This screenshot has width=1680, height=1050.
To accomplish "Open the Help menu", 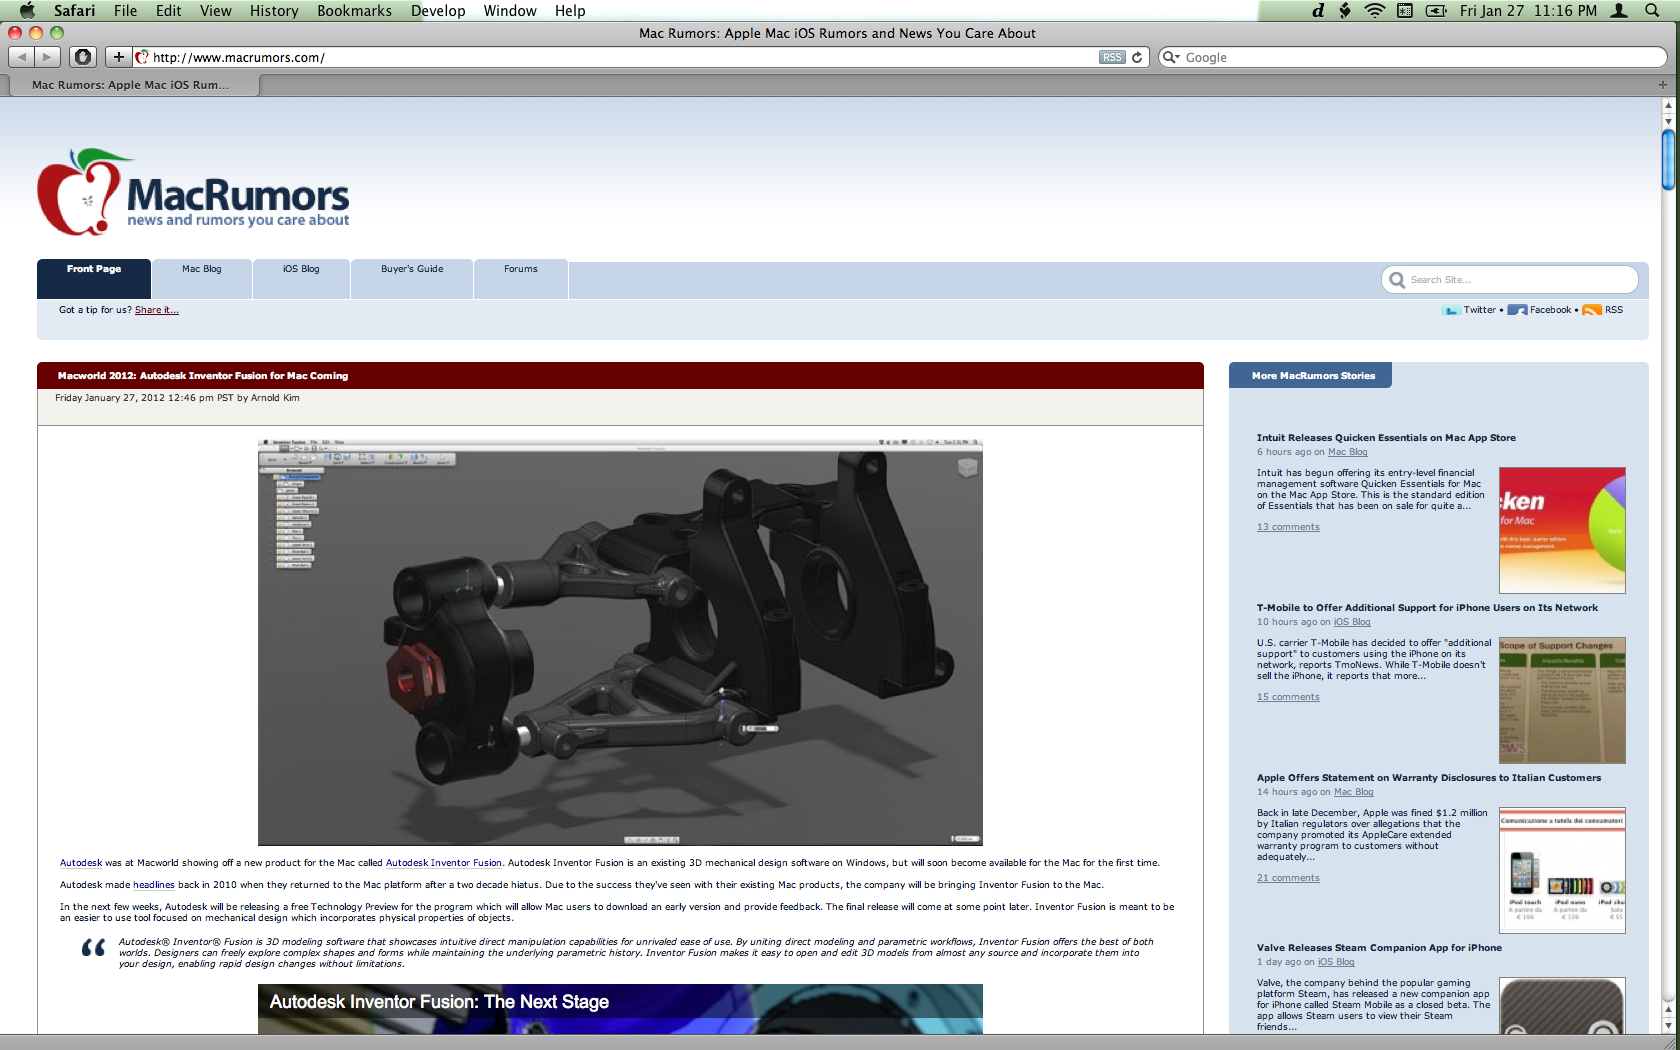I will [x=570, y=10].
